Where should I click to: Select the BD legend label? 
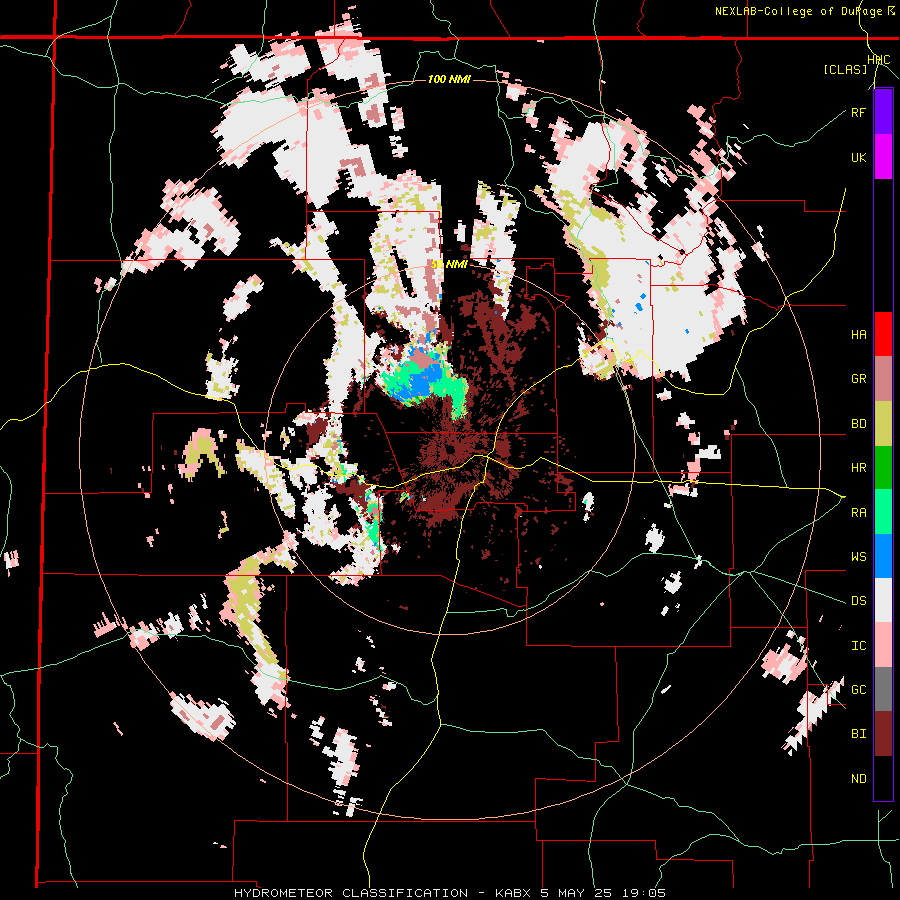(x=858, y=424)
